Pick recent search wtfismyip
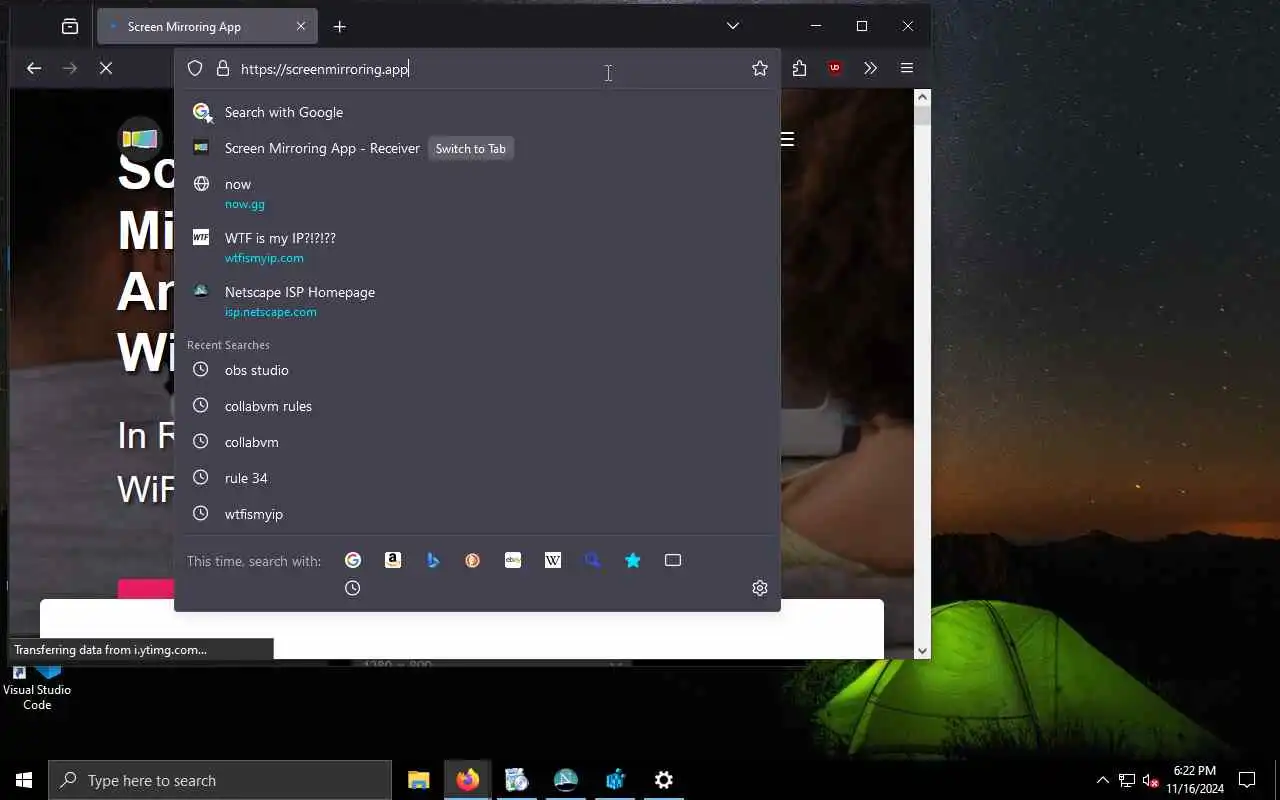 (477, 514)
